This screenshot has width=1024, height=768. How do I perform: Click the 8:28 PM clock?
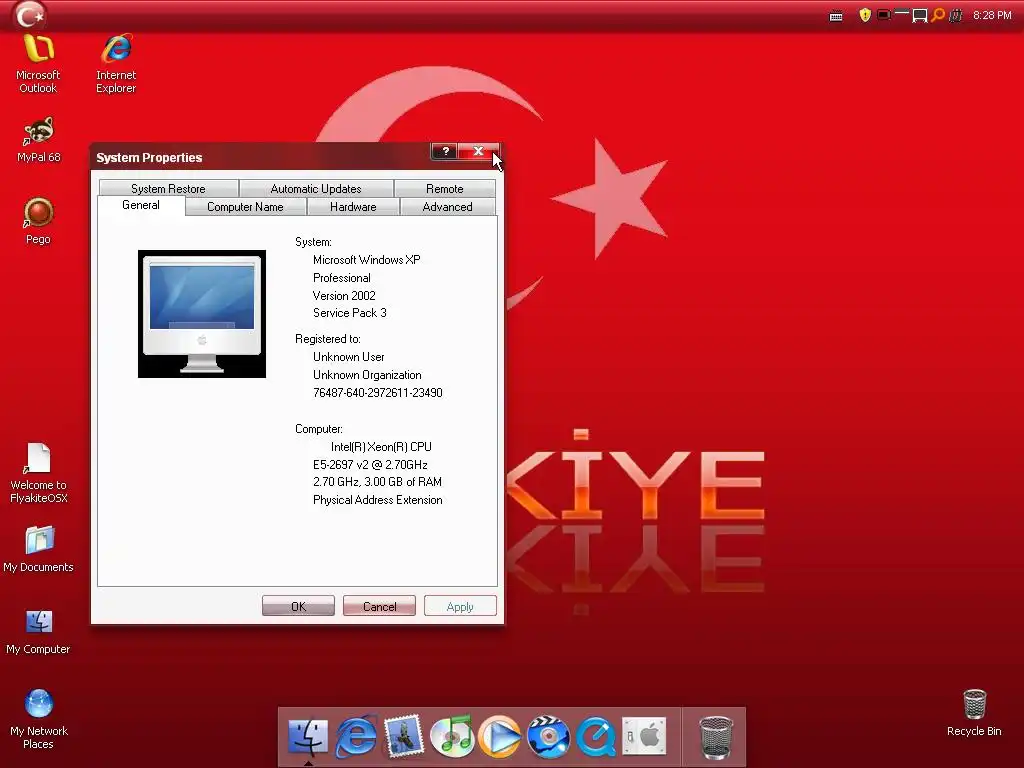[x=992, y=15]
